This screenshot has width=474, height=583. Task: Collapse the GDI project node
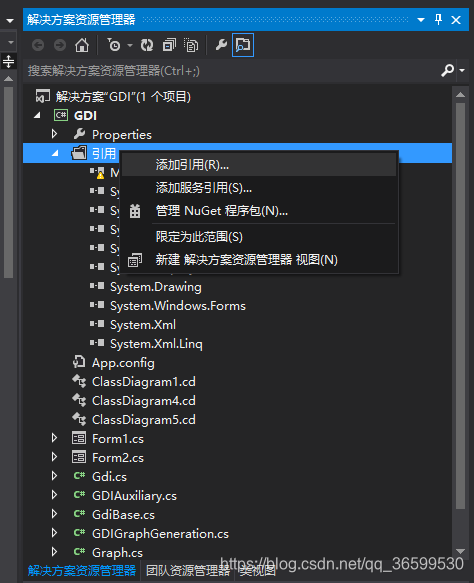point(37,116)
